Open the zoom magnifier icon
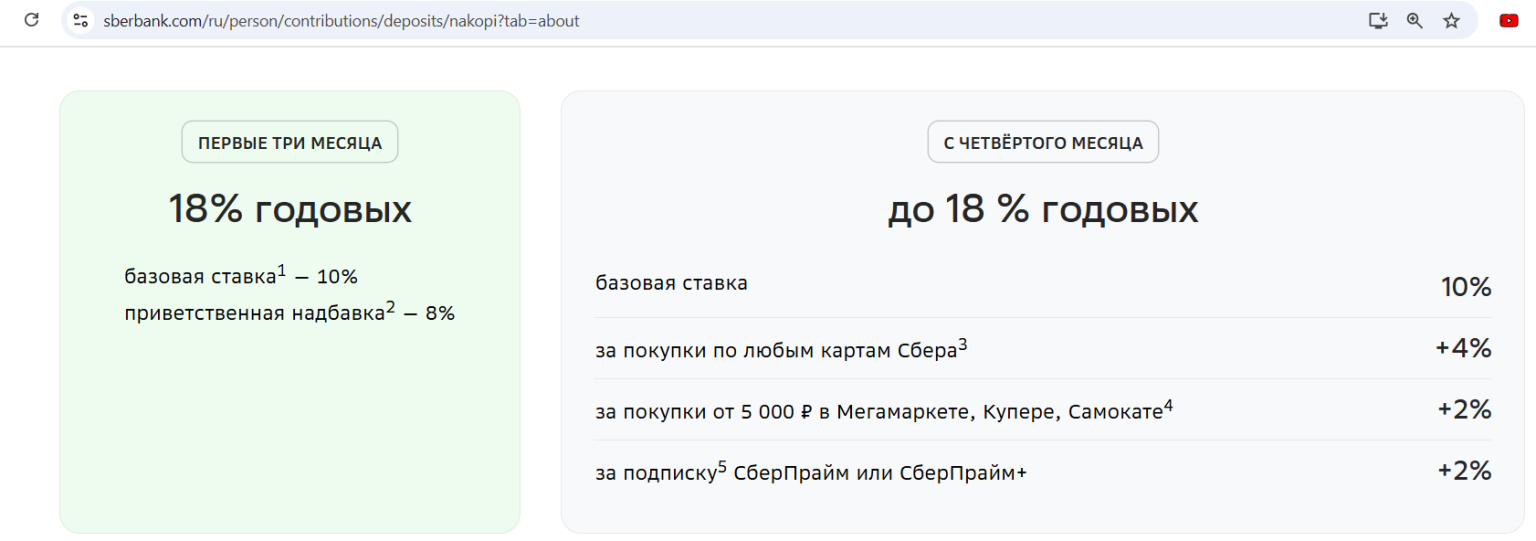 [1414, 20]
